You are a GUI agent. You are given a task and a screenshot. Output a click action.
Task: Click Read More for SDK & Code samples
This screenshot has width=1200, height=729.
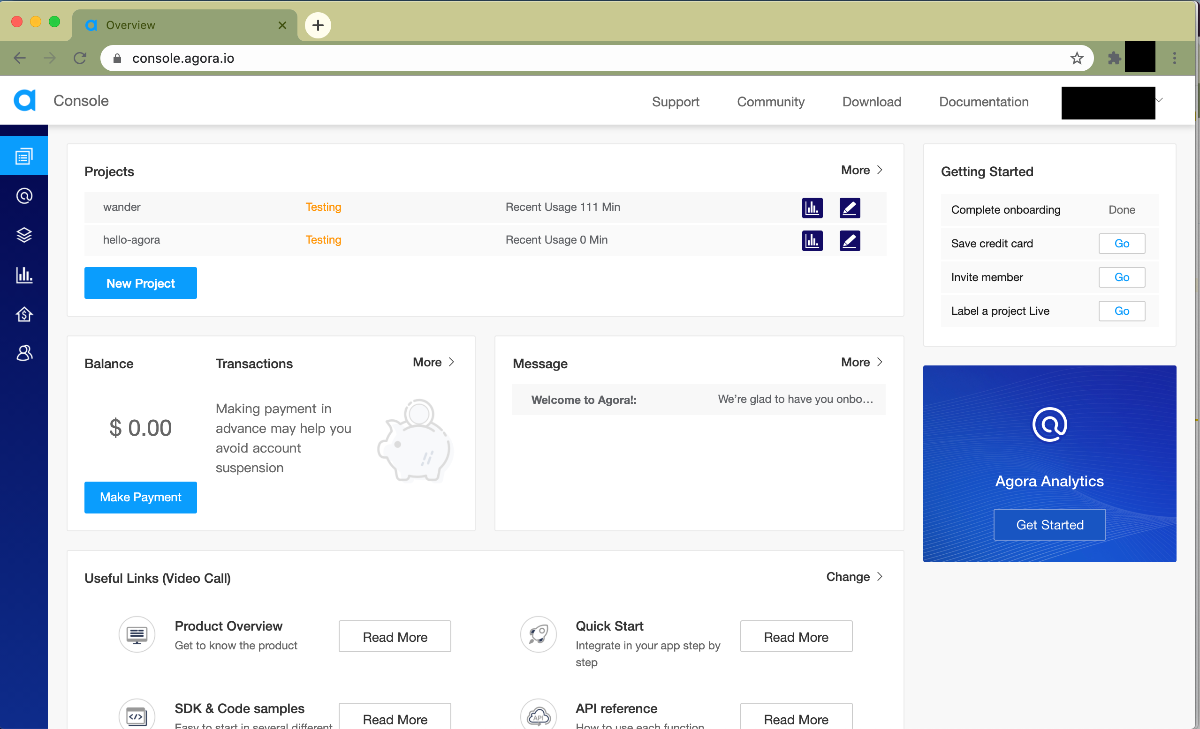(395, 716)
